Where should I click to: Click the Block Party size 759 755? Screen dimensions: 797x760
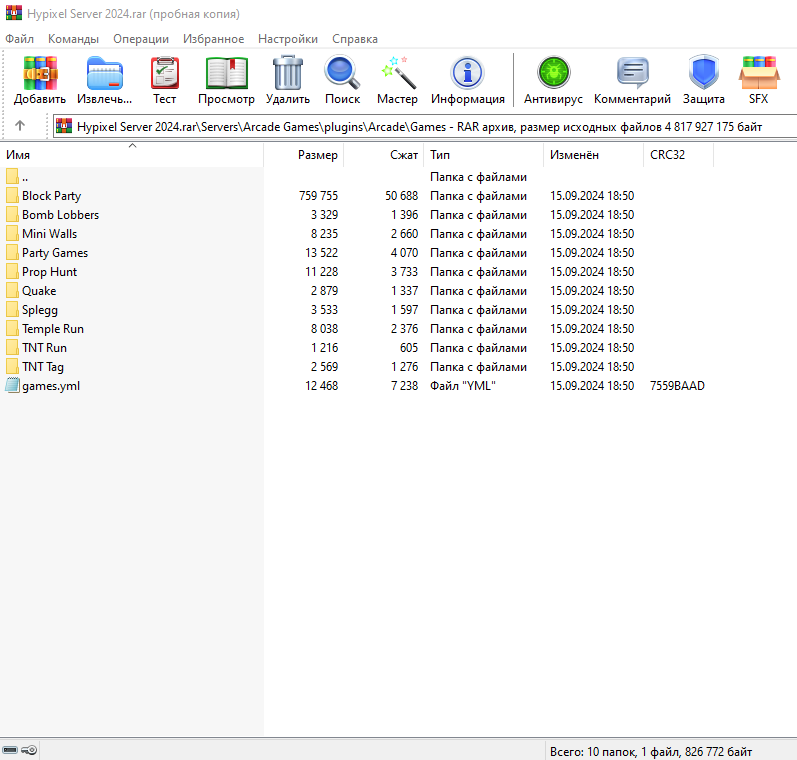point(318,196)
